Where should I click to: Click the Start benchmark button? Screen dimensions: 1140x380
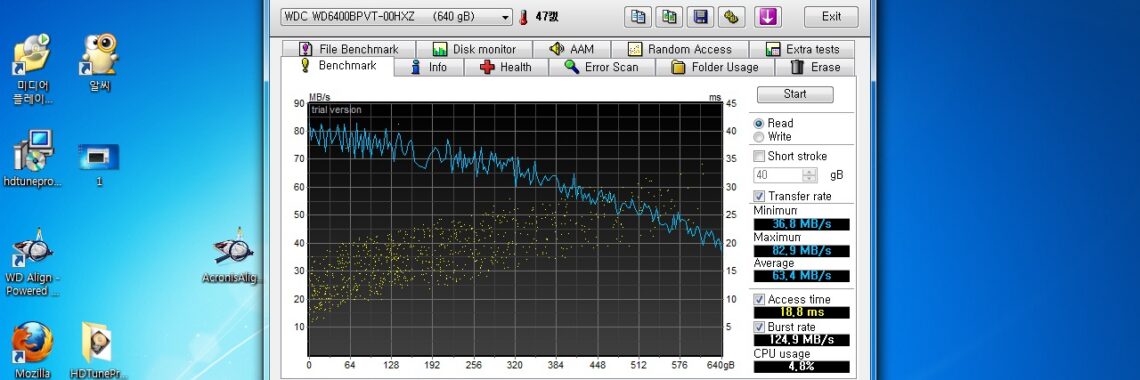[x=795, y=94]
